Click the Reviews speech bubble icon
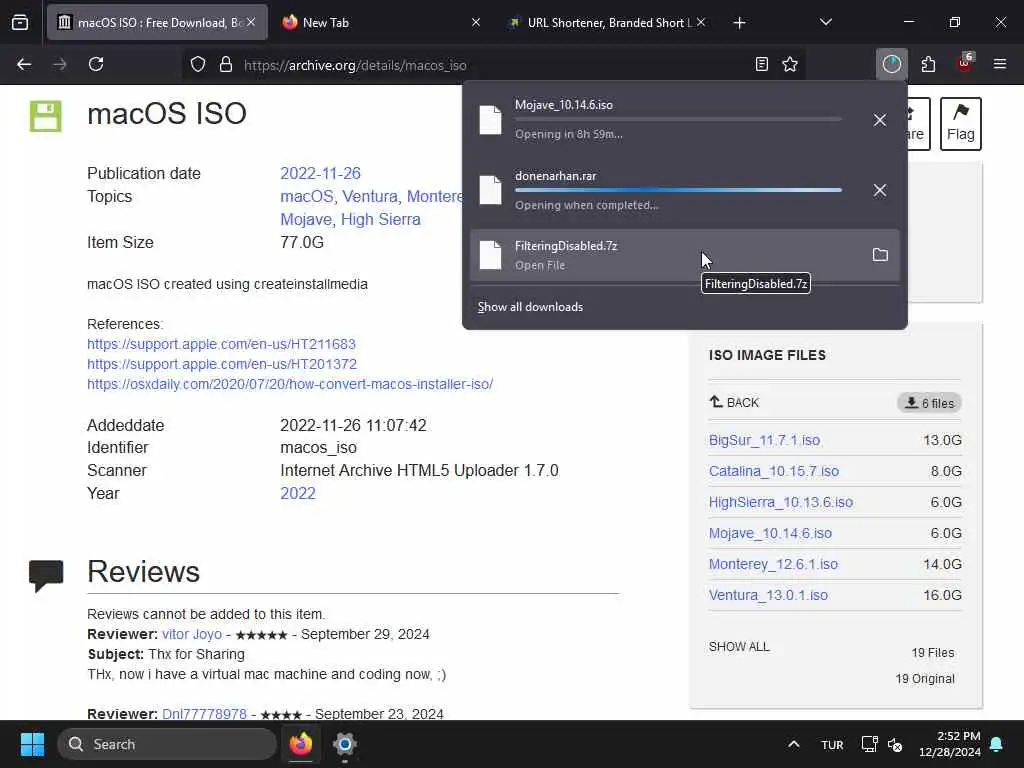Viewport: 1024px width, 768px height. tap(46, 575)
